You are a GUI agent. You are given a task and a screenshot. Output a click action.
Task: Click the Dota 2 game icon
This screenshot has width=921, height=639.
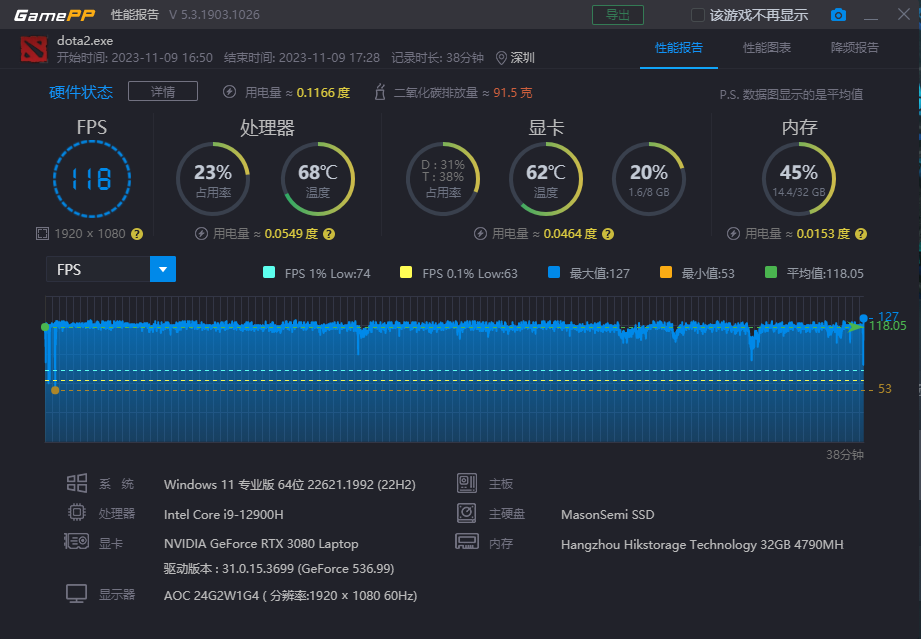(x=33, y=49)
